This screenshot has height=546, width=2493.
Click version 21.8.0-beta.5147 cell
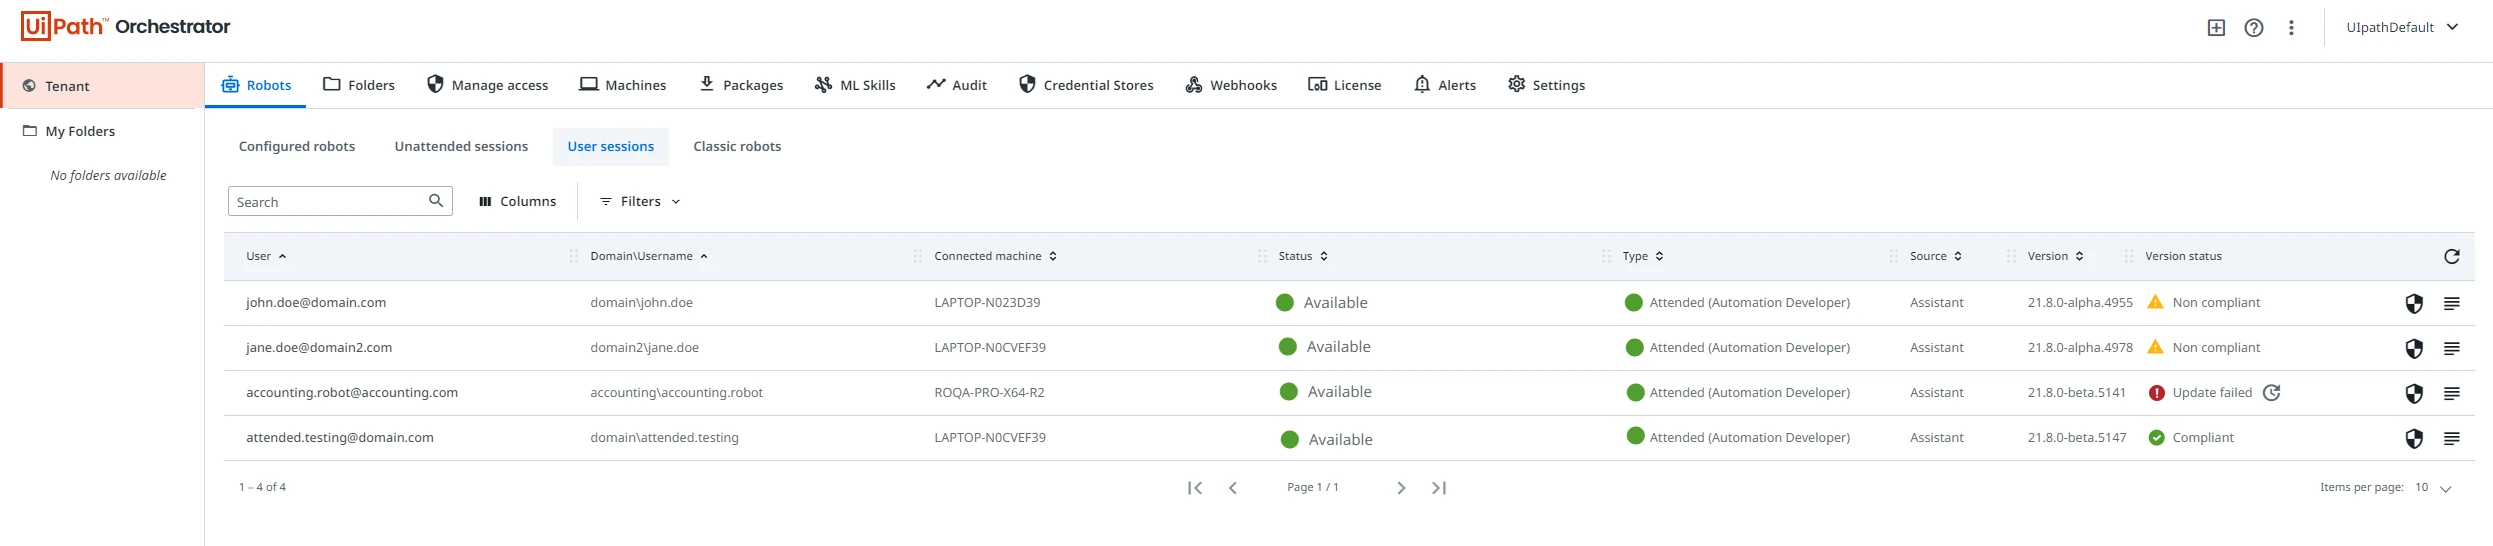(x=2077, y=438)
